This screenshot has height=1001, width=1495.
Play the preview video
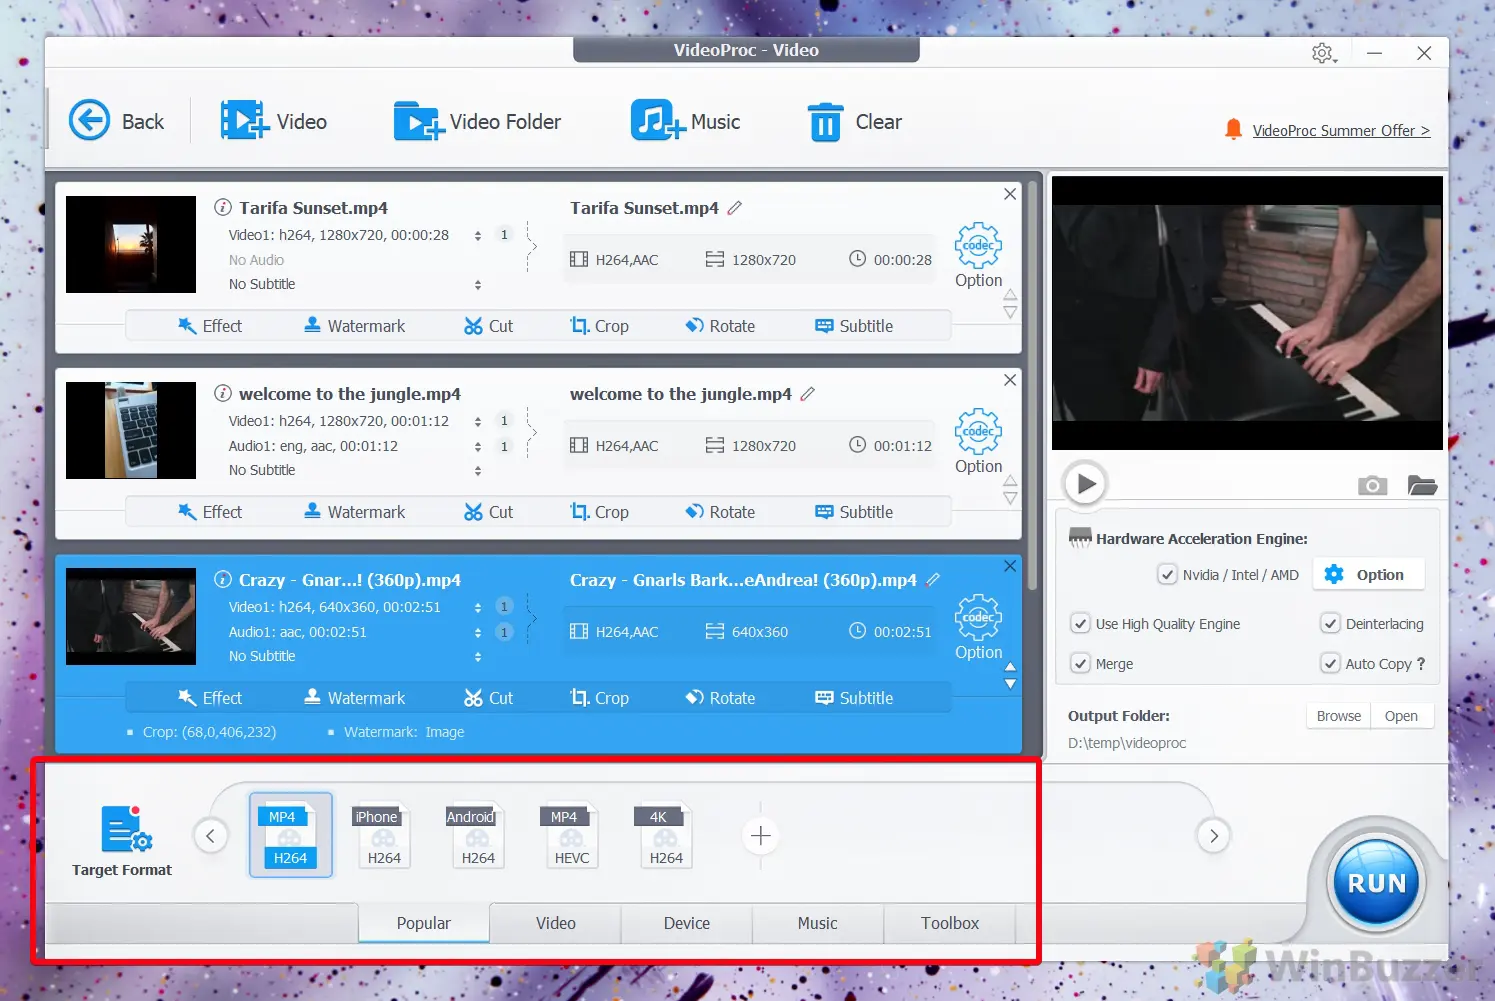coord(1085,484)
